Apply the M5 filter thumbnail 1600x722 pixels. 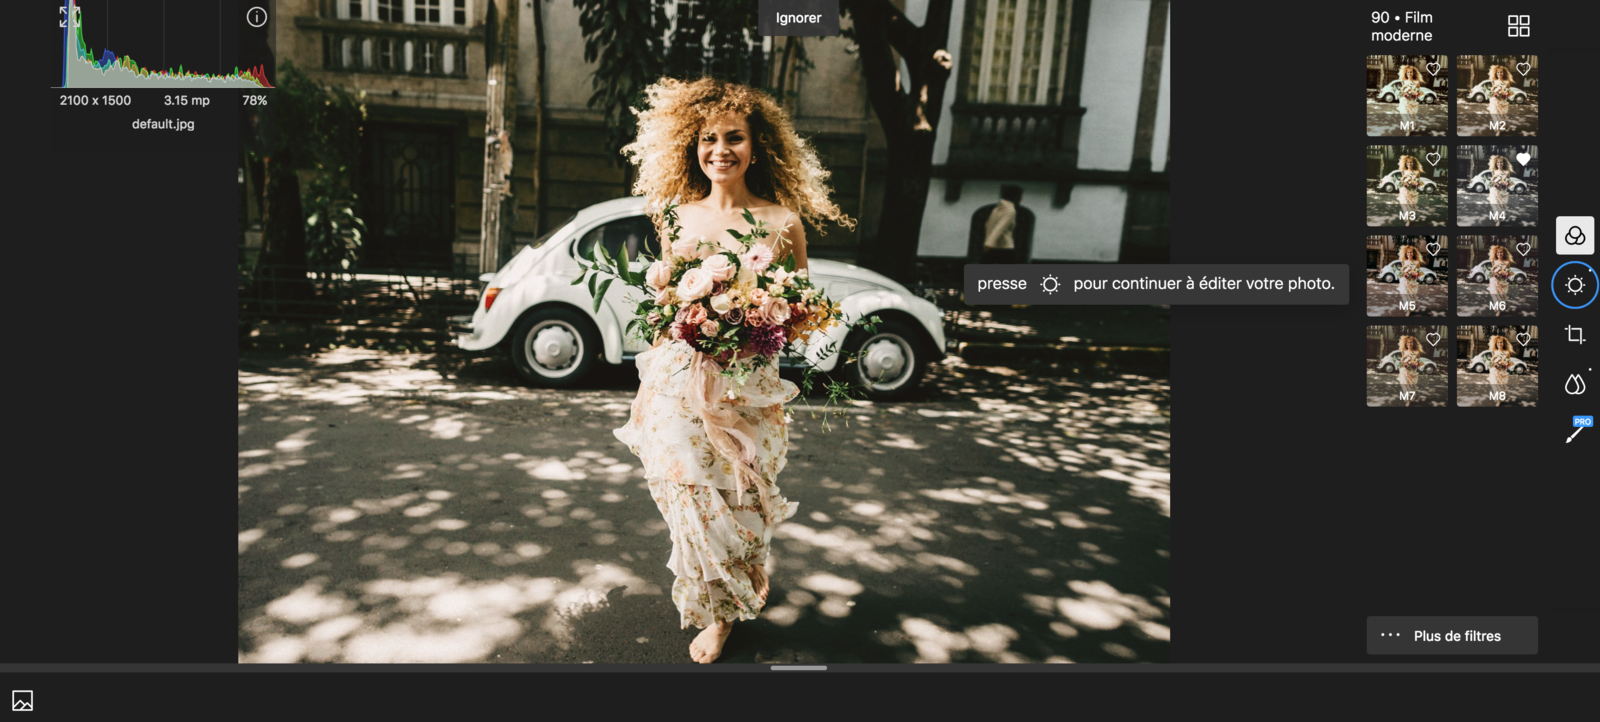(x=1407, y=276)
